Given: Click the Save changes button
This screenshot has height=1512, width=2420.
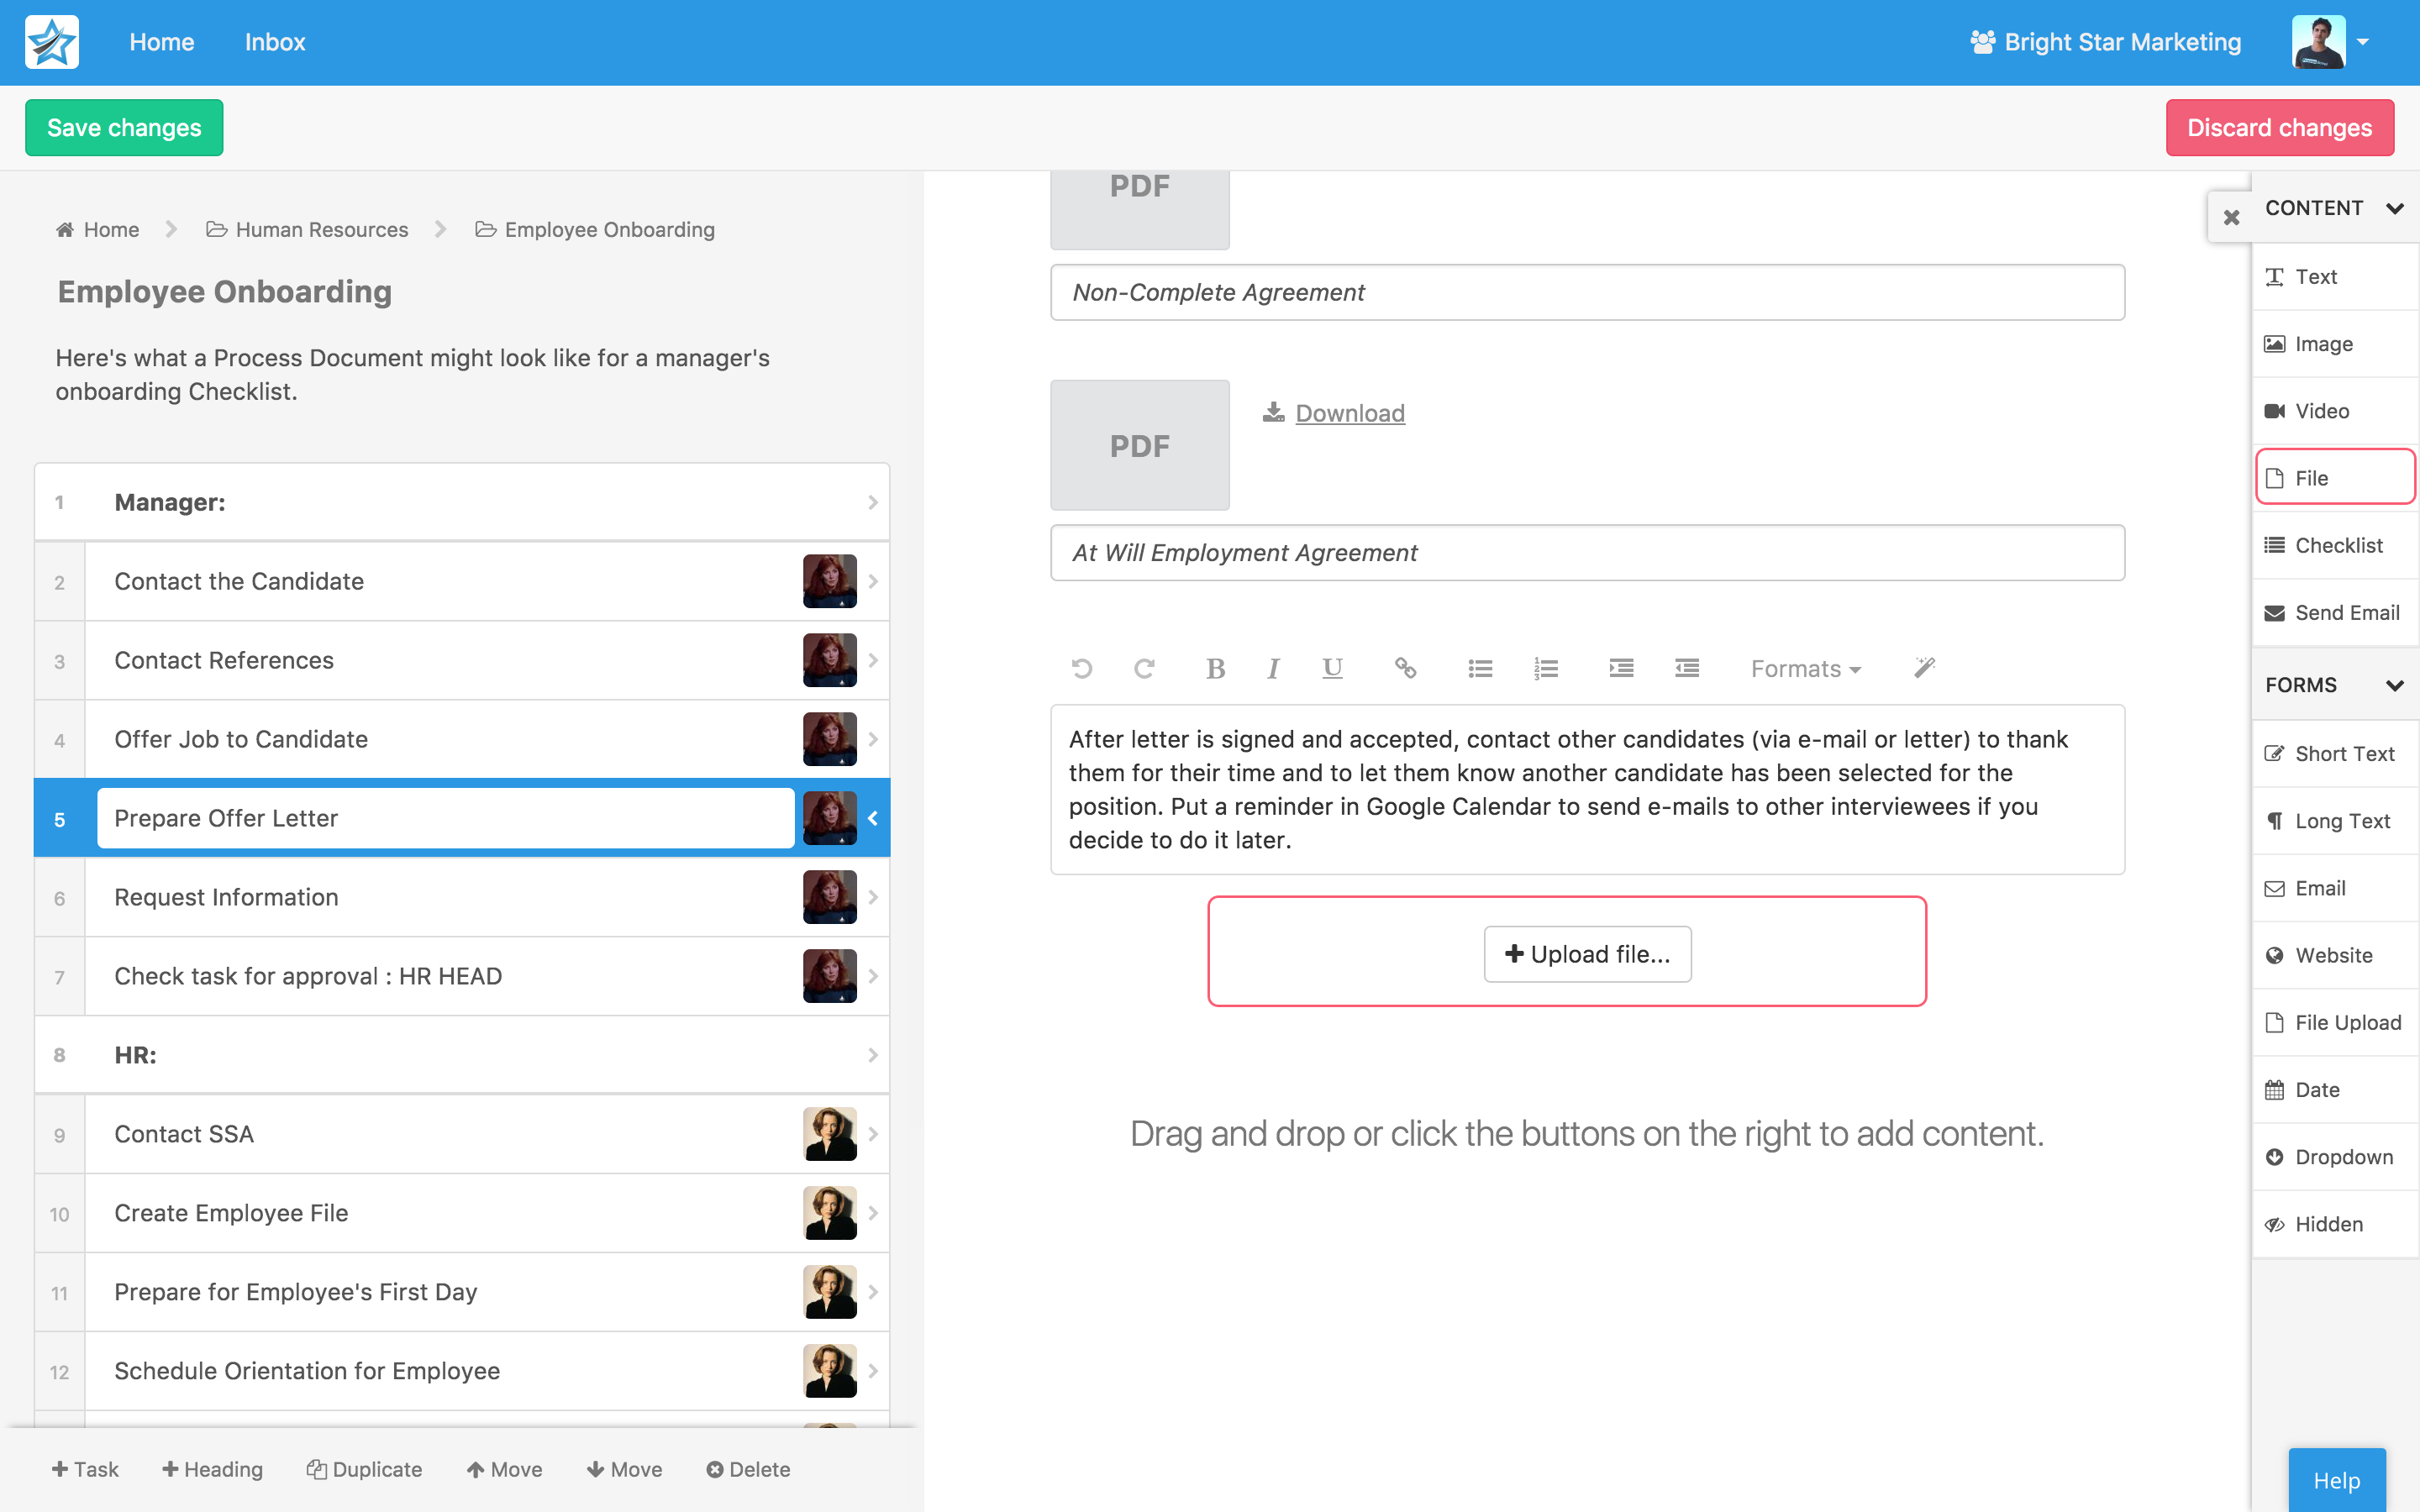Looking at the screenshot, I should pyautogui.click(x=124, y=127).
